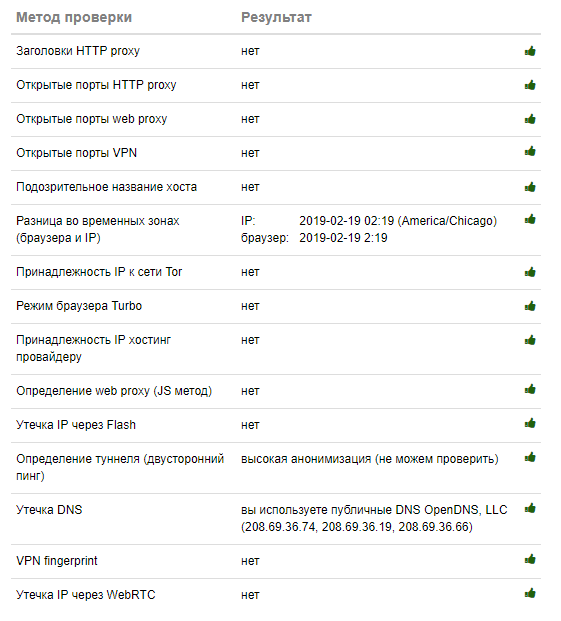
Task: Click thumbs-up icon for Заголовки HTTP proxy
Action: 530,51
